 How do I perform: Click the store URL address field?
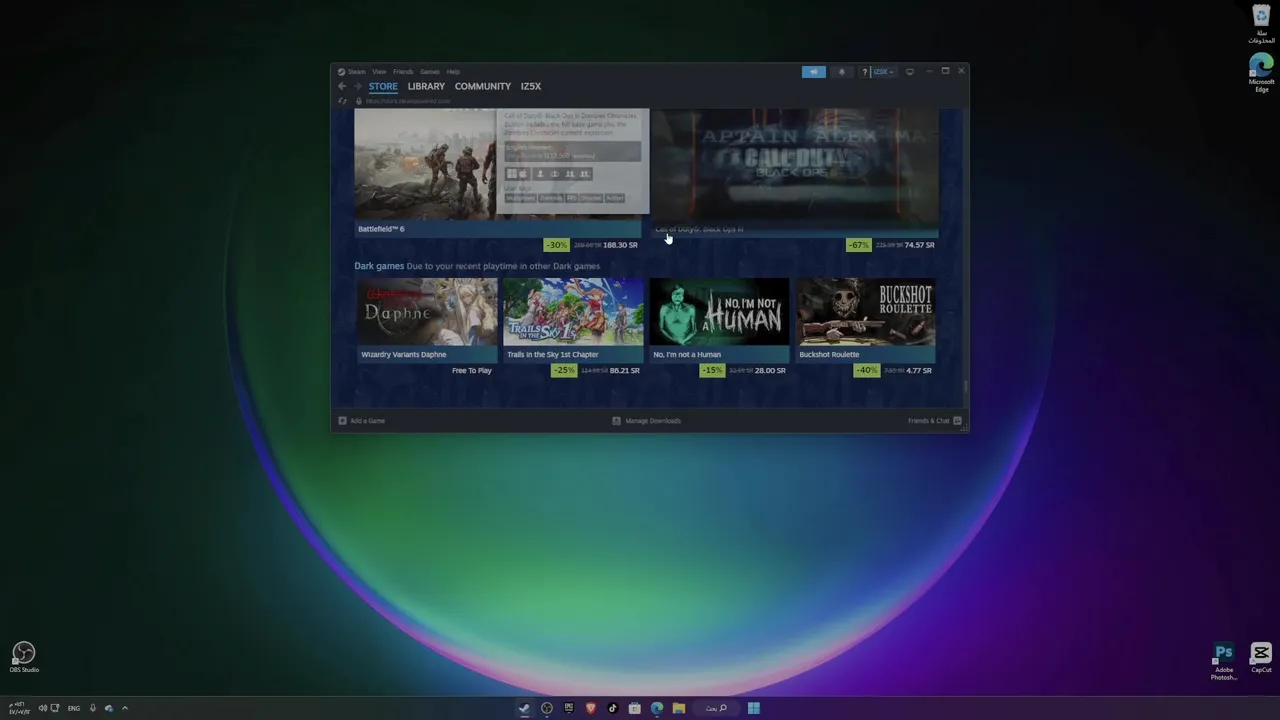pos(408,101)
